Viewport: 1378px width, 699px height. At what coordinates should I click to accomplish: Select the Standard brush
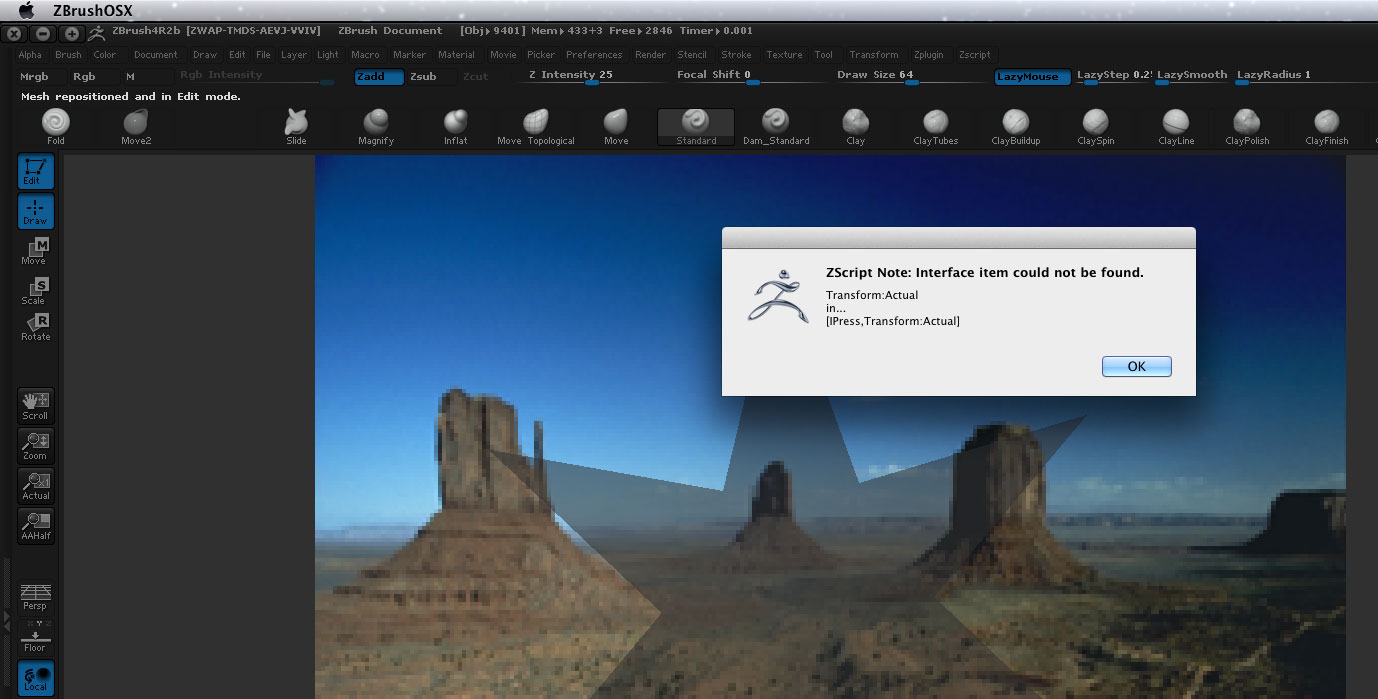[696, 127]
